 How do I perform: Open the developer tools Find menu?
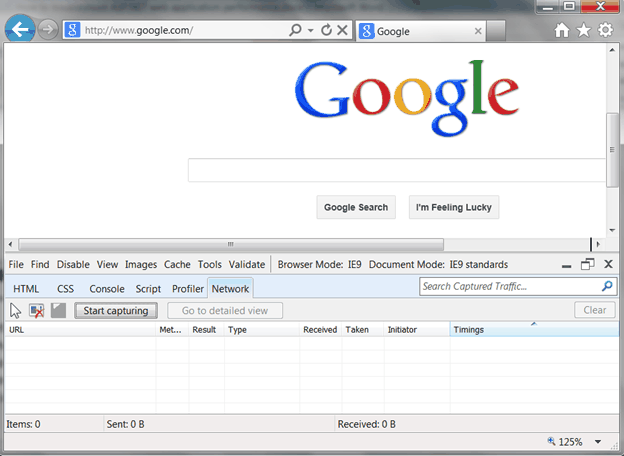(x=40, y=265)
